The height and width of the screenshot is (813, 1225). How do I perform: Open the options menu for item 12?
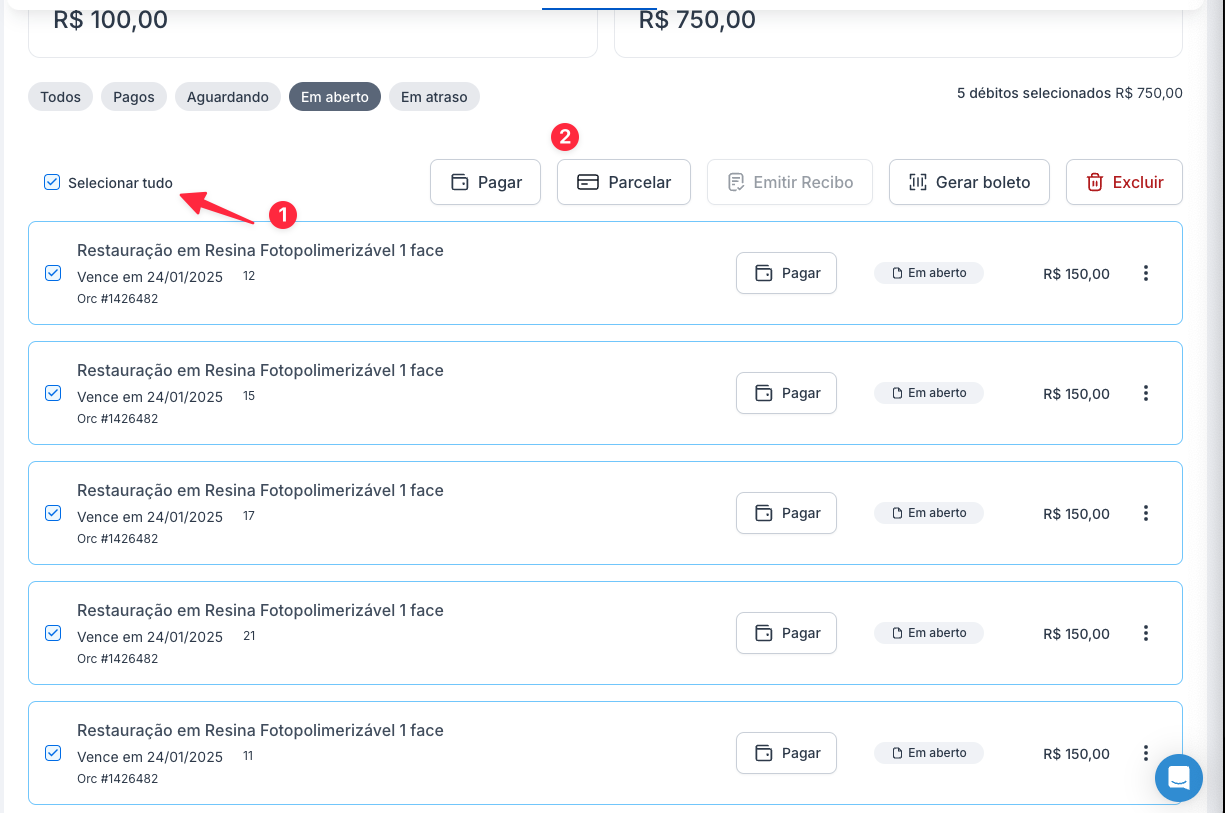coord(1146,273)
